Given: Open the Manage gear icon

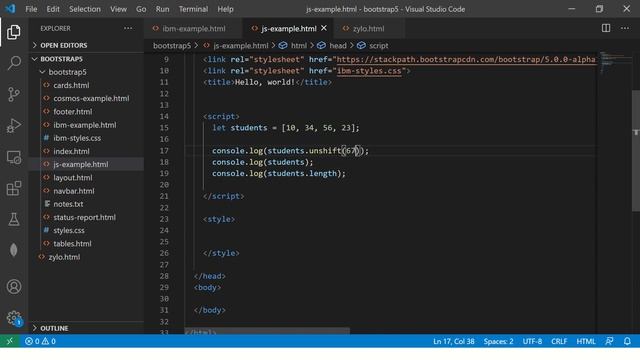Looking at the screenshot, I should (x=14, y=318).
